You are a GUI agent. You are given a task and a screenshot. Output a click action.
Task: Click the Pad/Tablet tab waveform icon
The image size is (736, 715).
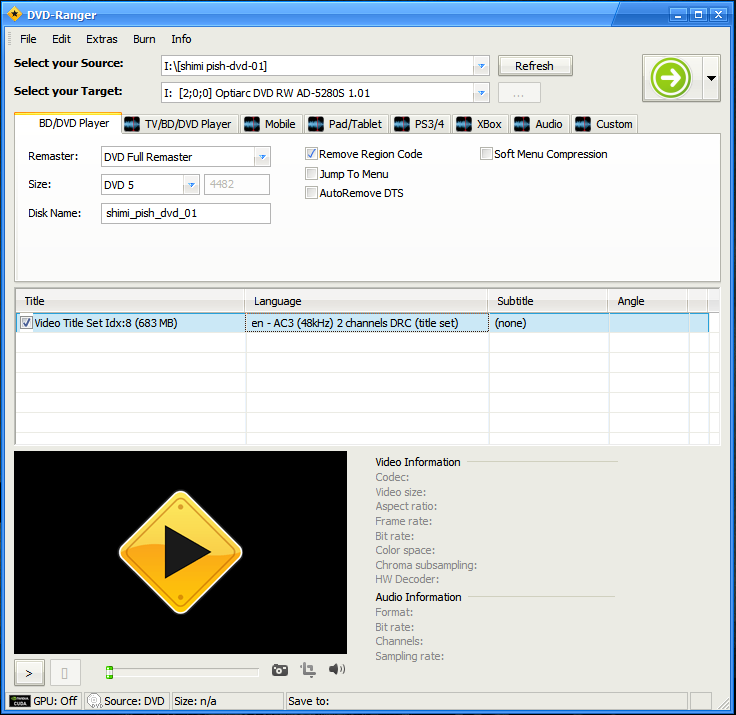(316, 124)
